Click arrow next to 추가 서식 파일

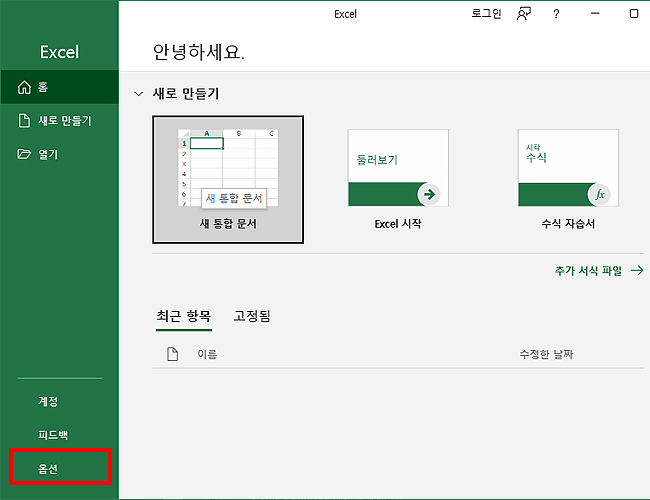pyautogui.click(x=637, y=271)
